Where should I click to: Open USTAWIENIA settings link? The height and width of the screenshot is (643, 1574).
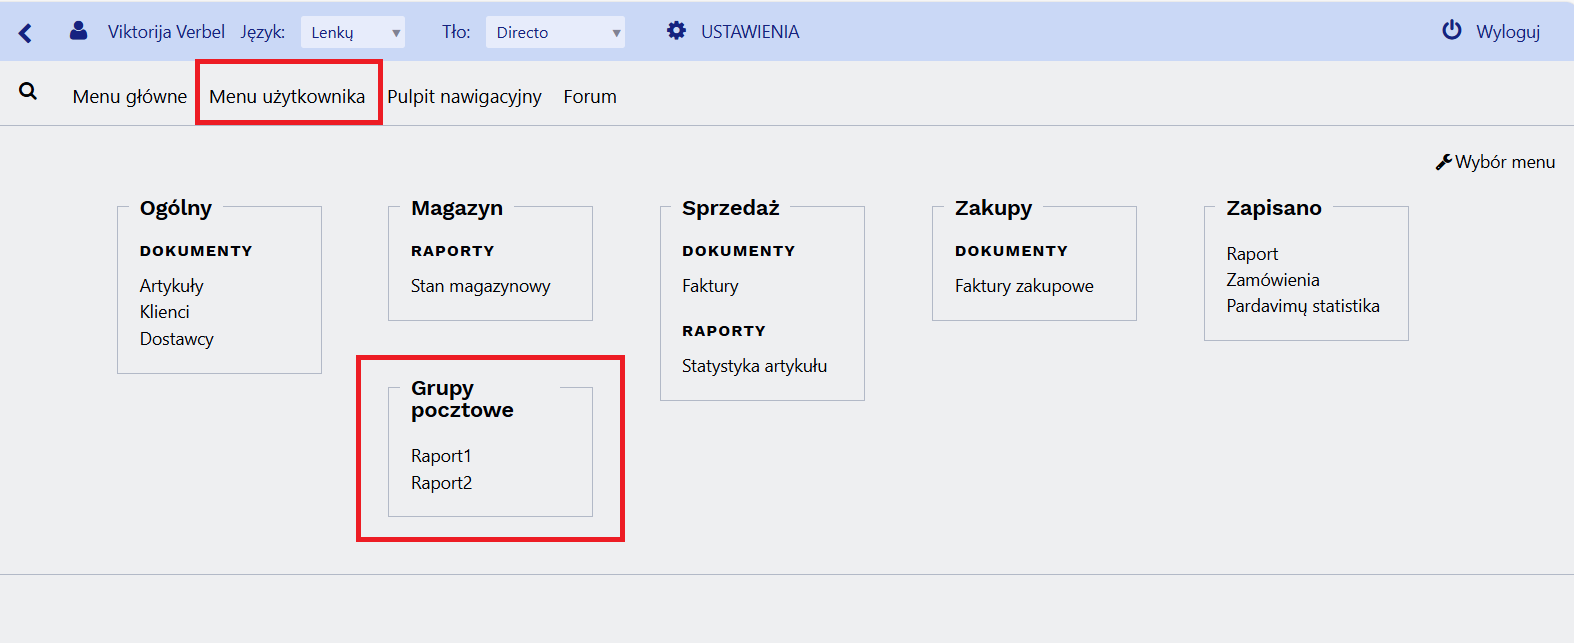click(750, 32)
